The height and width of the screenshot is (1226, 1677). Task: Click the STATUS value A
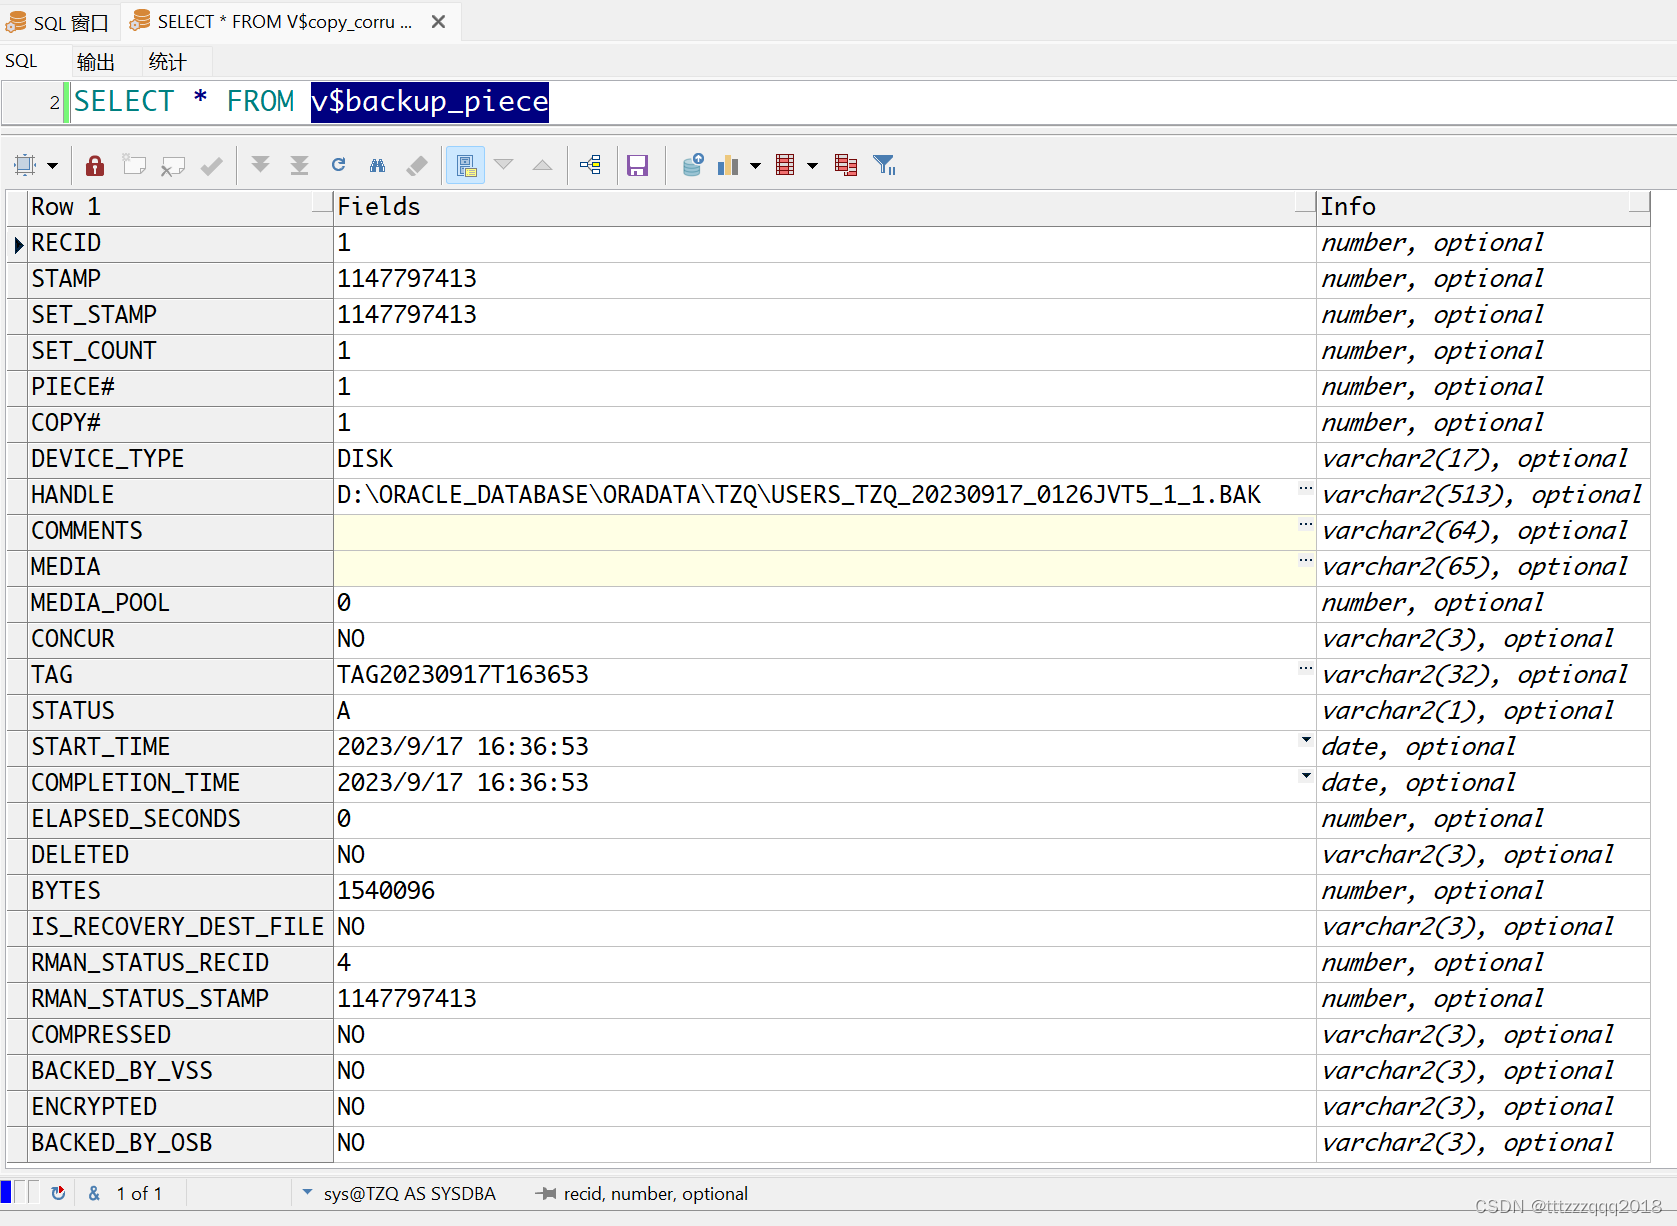click(344, 711)
